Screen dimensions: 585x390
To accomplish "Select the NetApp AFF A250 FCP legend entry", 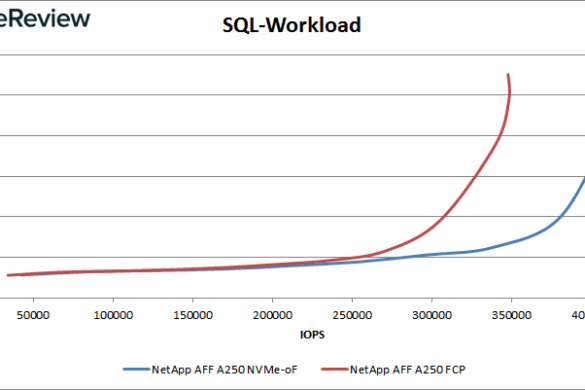I will coord(393,369).
